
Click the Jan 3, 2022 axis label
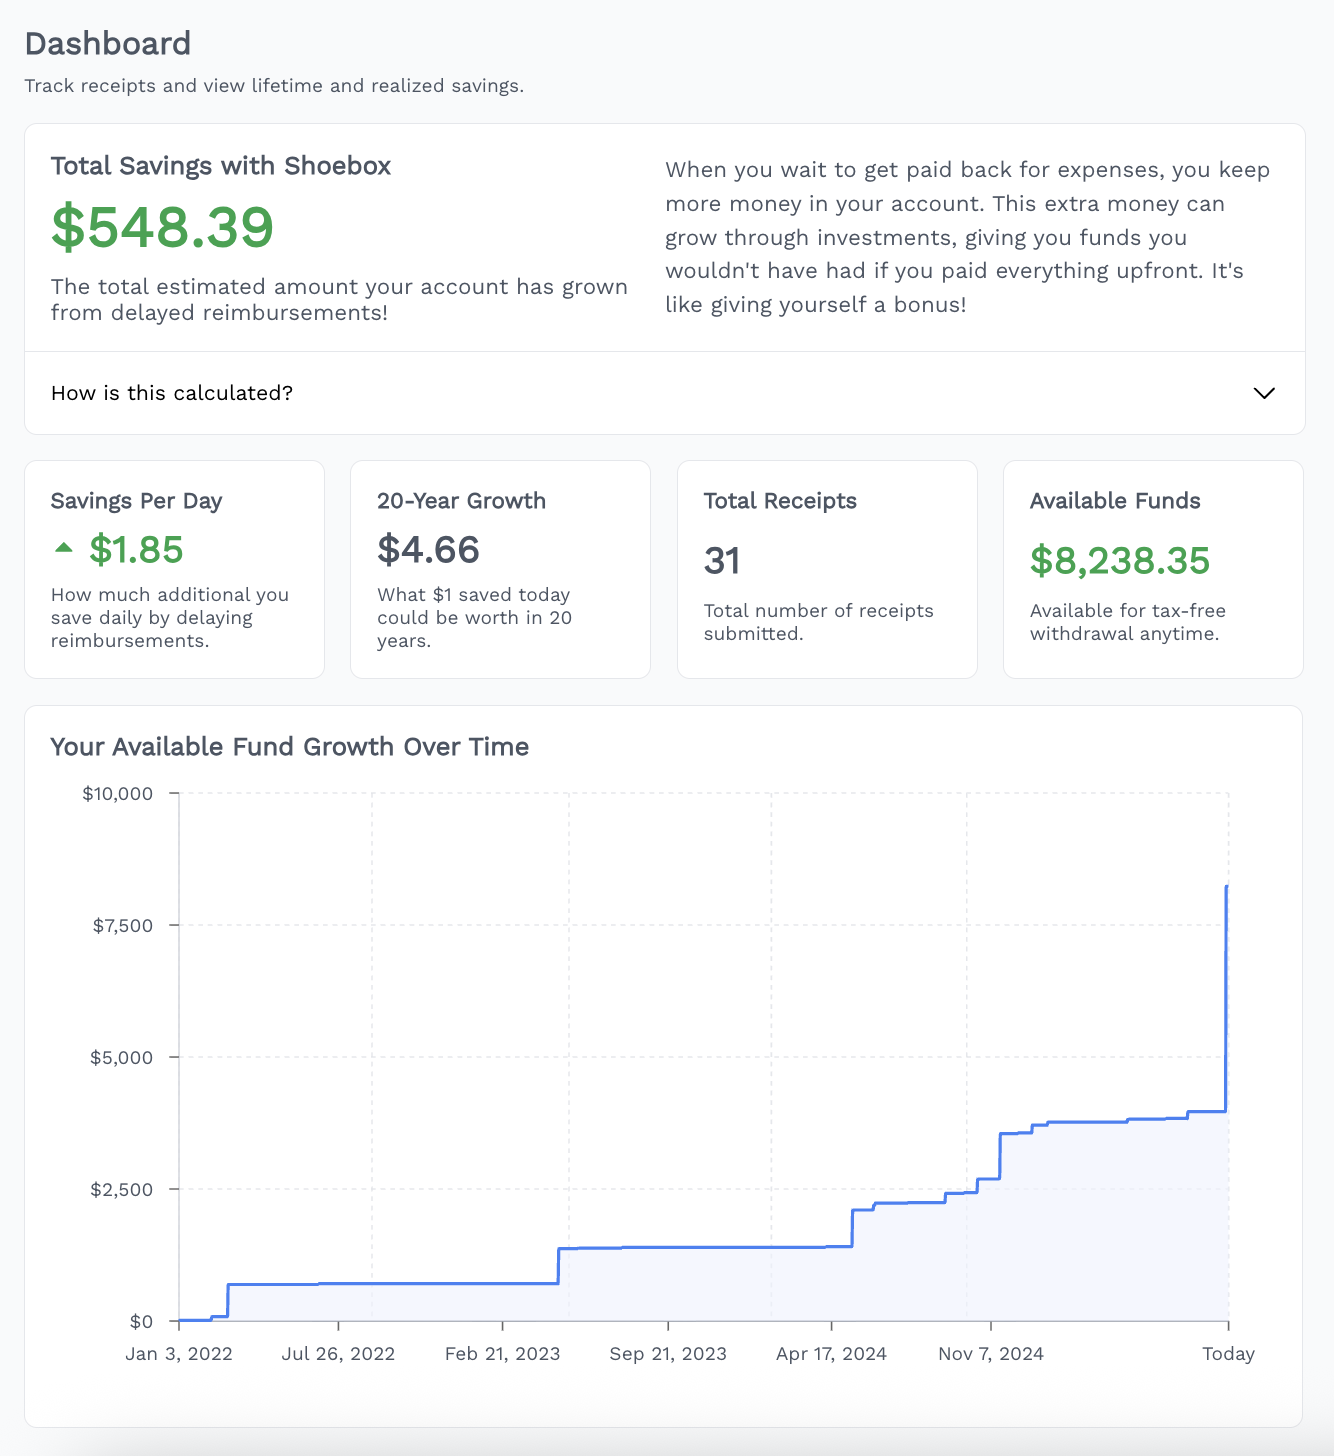(x=179, y=1354)
